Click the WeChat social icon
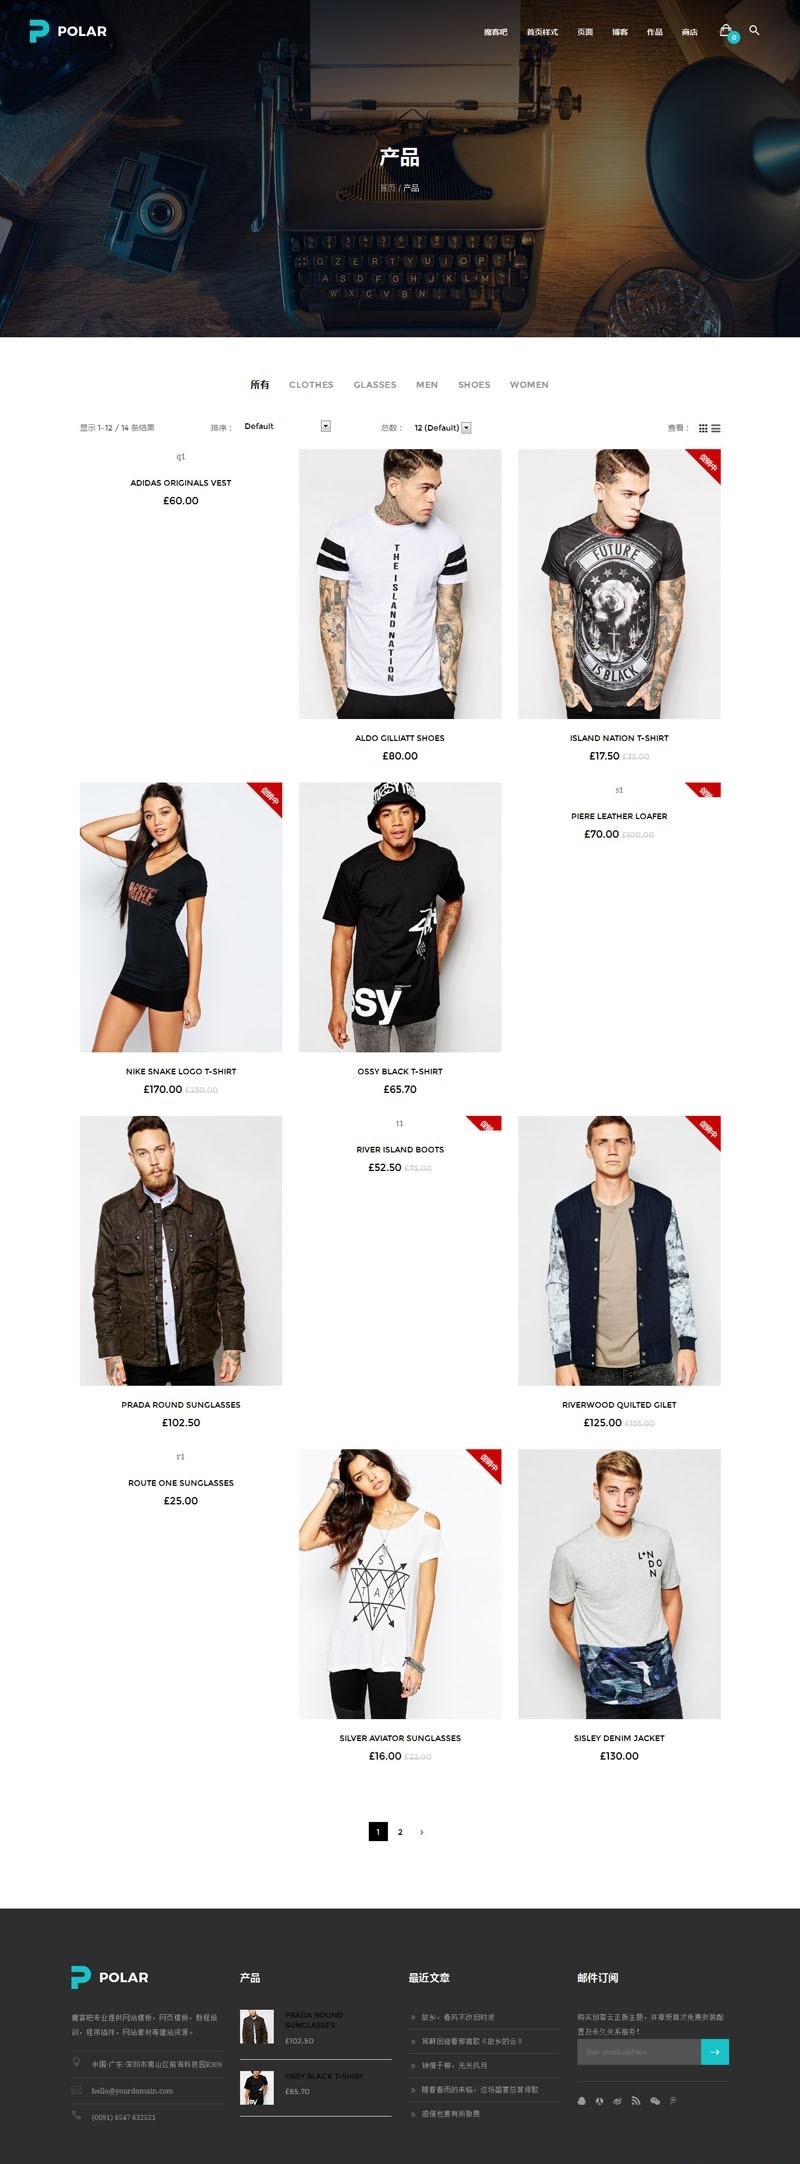 point(655,2101)
